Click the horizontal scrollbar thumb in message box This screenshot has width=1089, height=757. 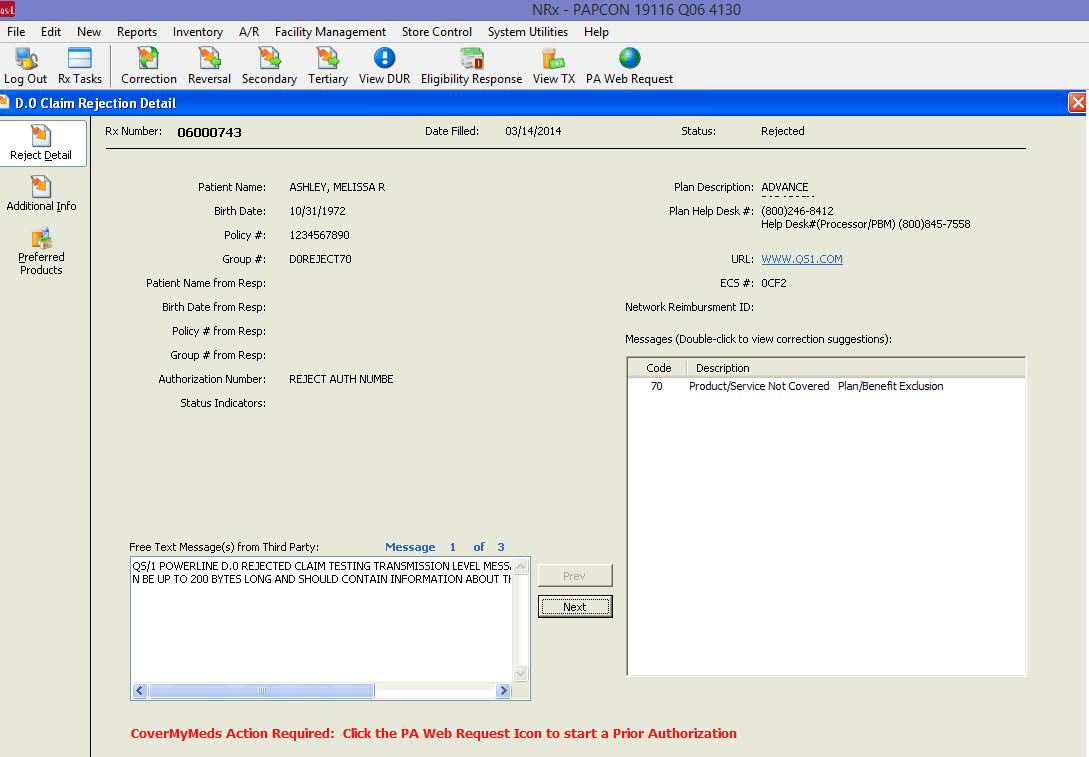tap(262, 690)
